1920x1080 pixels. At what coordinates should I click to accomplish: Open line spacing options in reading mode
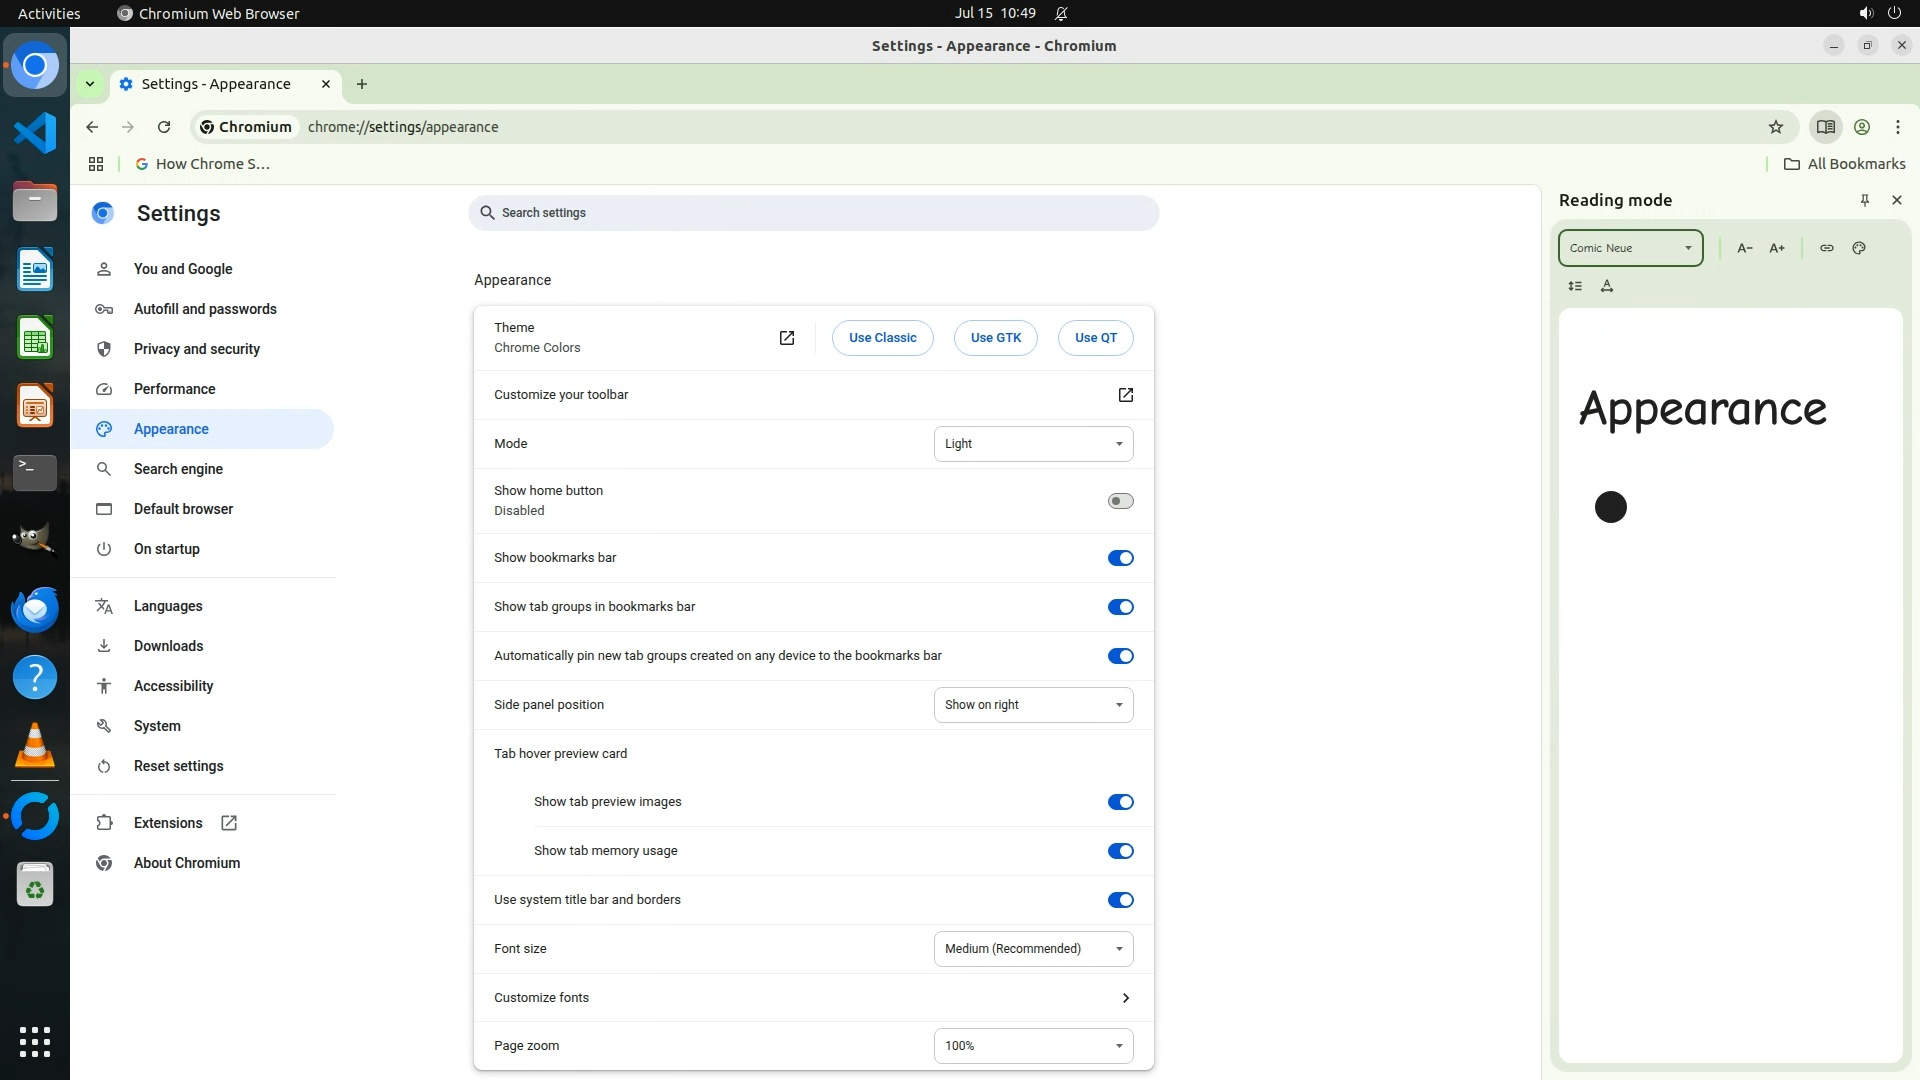click(x=1575, y=286)
